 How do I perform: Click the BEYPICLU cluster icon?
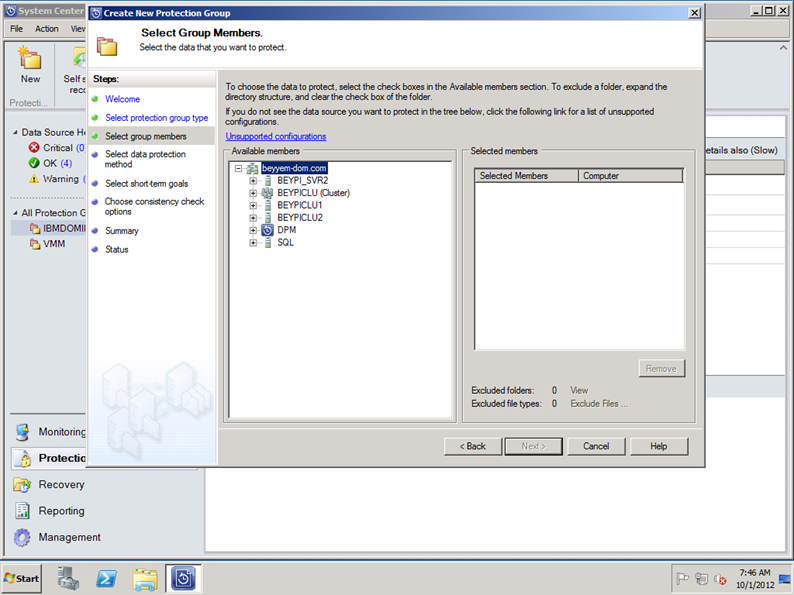(x=267, y=193)
